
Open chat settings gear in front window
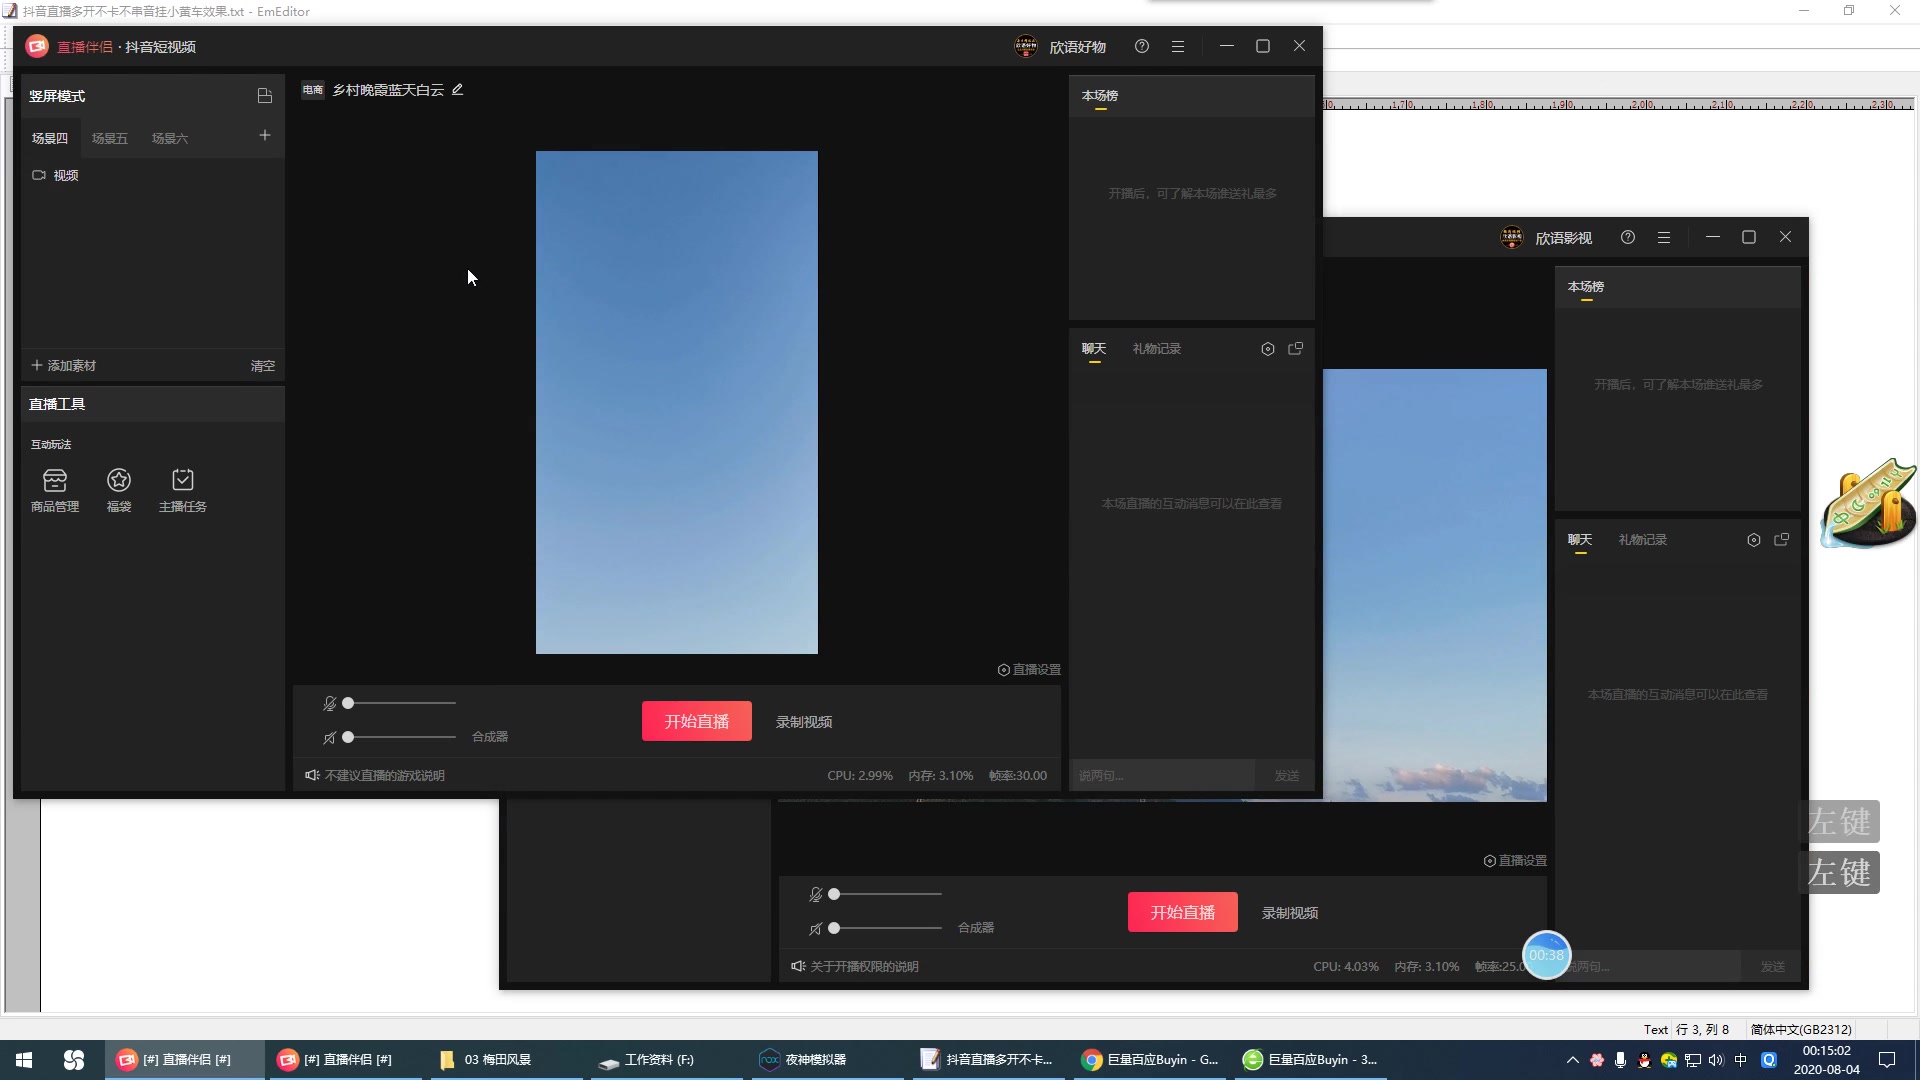point(1268,349)
